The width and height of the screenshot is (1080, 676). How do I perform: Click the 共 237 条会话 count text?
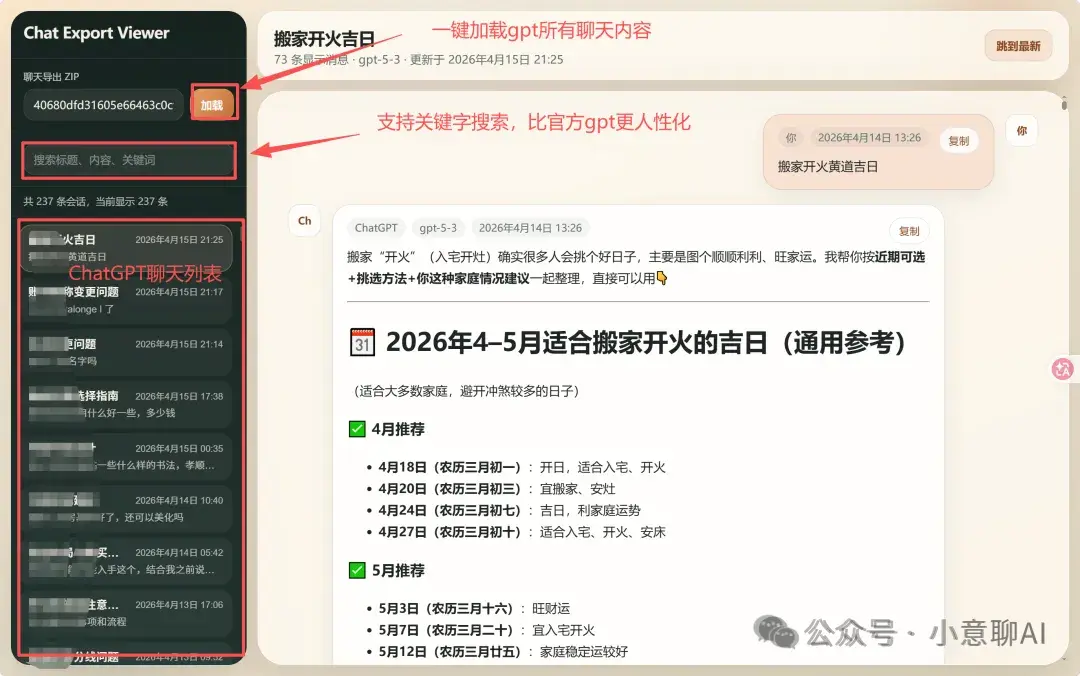tap(96, 201)
